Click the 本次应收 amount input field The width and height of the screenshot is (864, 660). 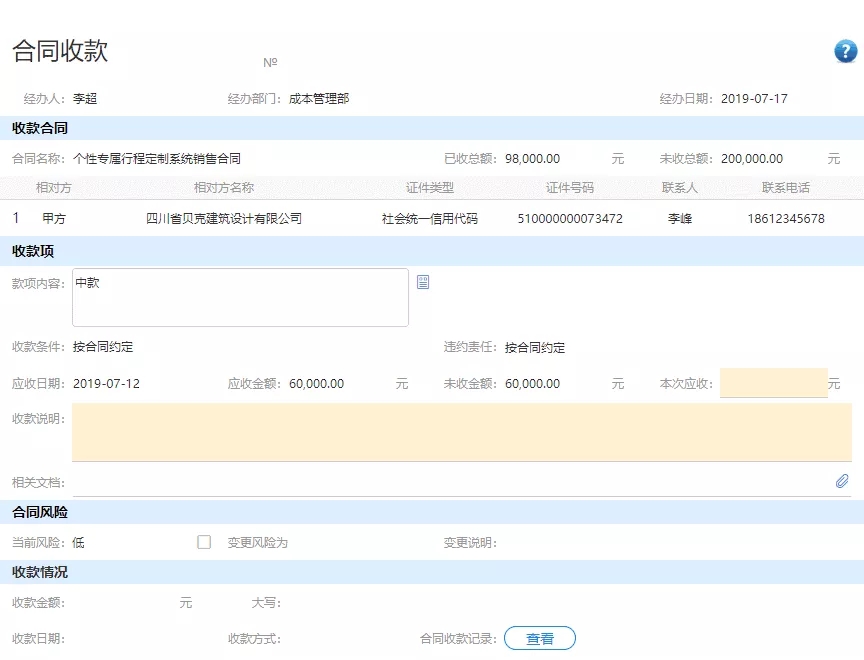click(773, 383)
